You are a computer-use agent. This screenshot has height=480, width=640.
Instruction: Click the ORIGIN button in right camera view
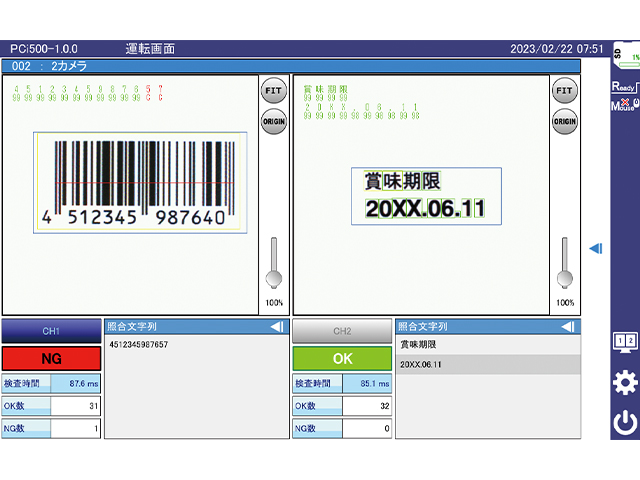[564, 122]
